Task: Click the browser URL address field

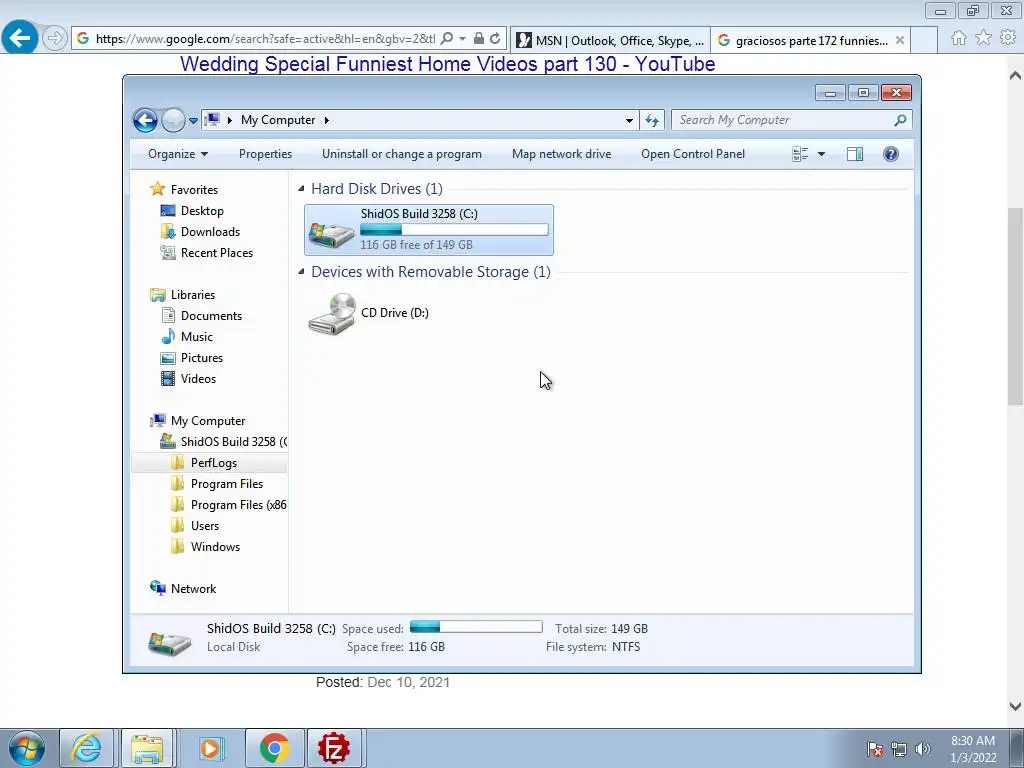Action: [x=264, y=39]
